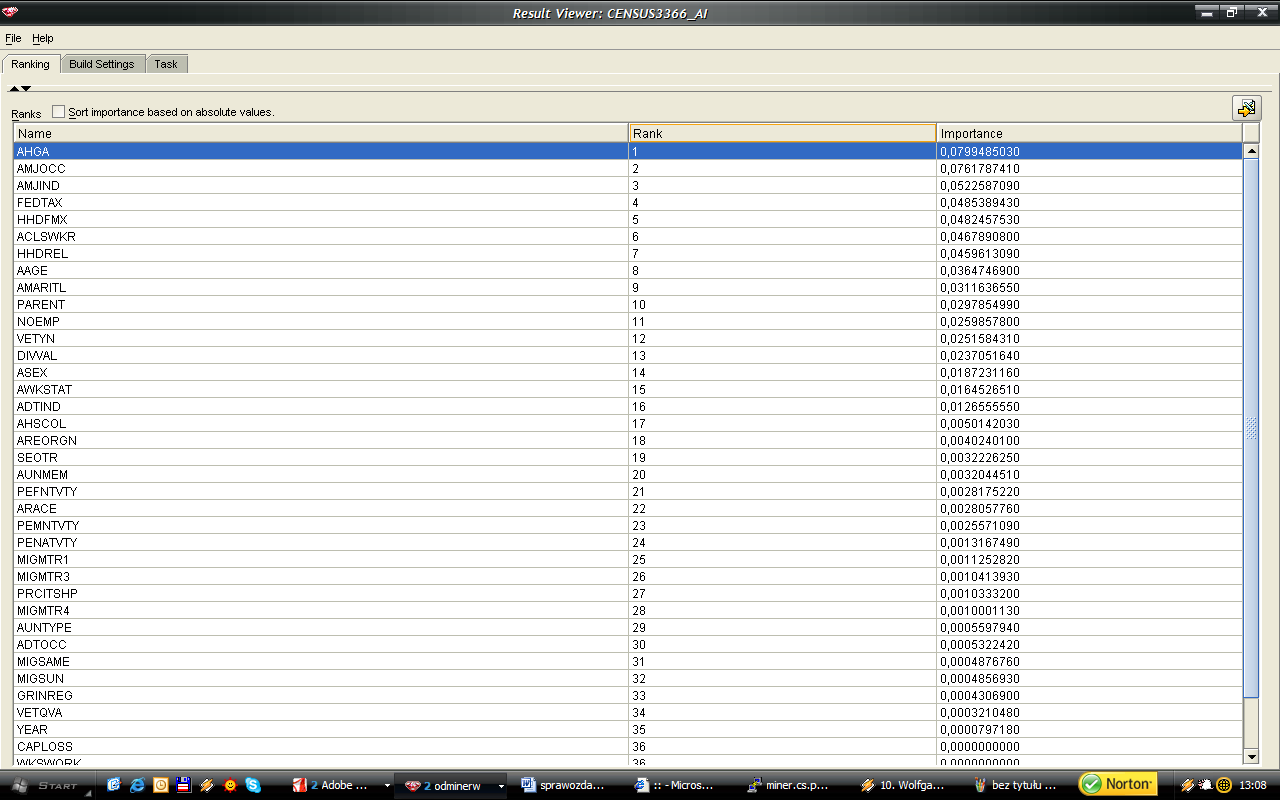The height and width of the screenshot is (800, 1280).
Task: Toggle 'Sort importance based on absolute values' checkbox
Action: (58, 112)
